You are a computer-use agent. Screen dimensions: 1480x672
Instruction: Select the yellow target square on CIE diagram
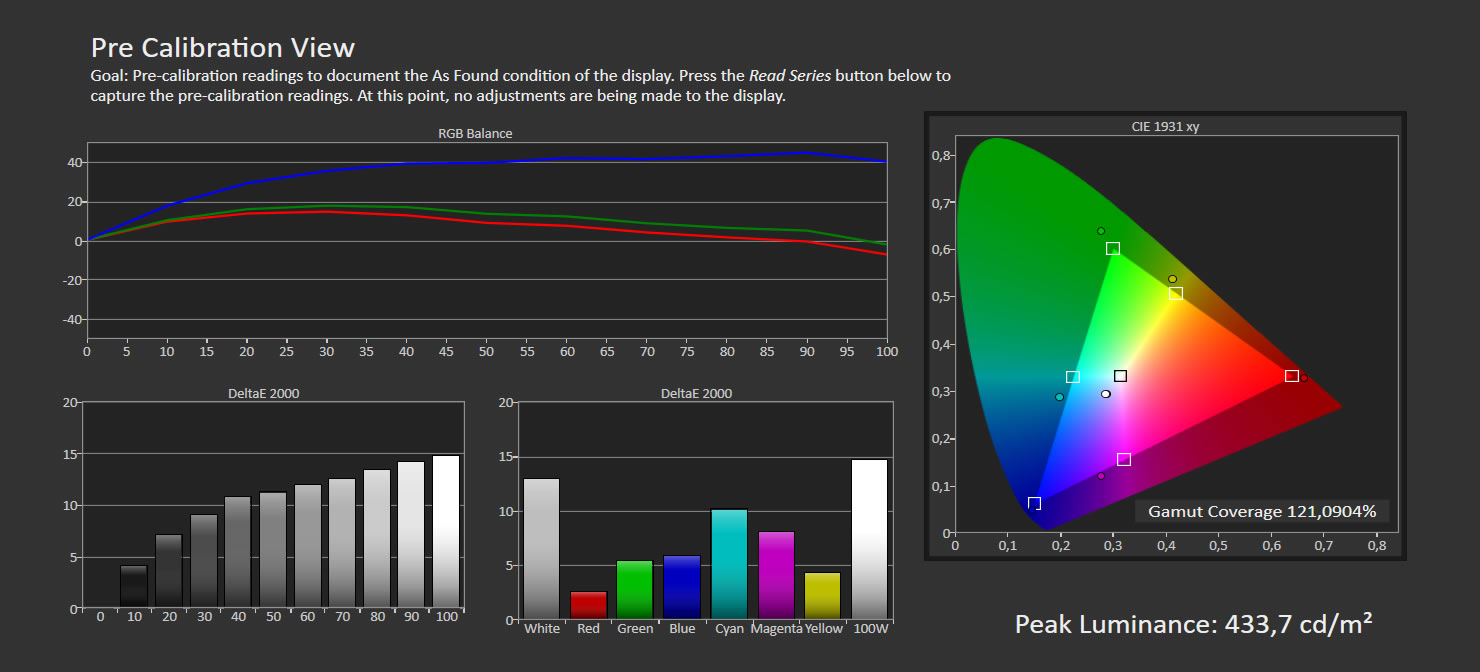point(1176,294)
